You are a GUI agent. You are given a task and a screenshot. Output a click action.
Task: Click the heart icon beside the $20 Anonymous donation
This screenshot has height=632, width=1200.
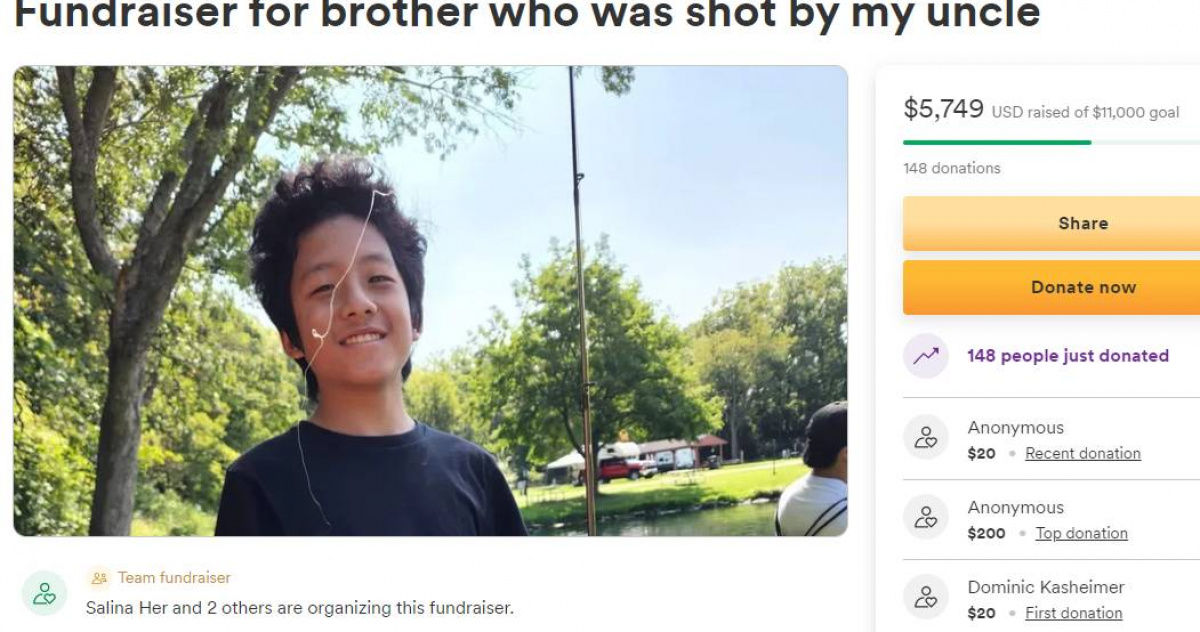click(x=925, y=437)
